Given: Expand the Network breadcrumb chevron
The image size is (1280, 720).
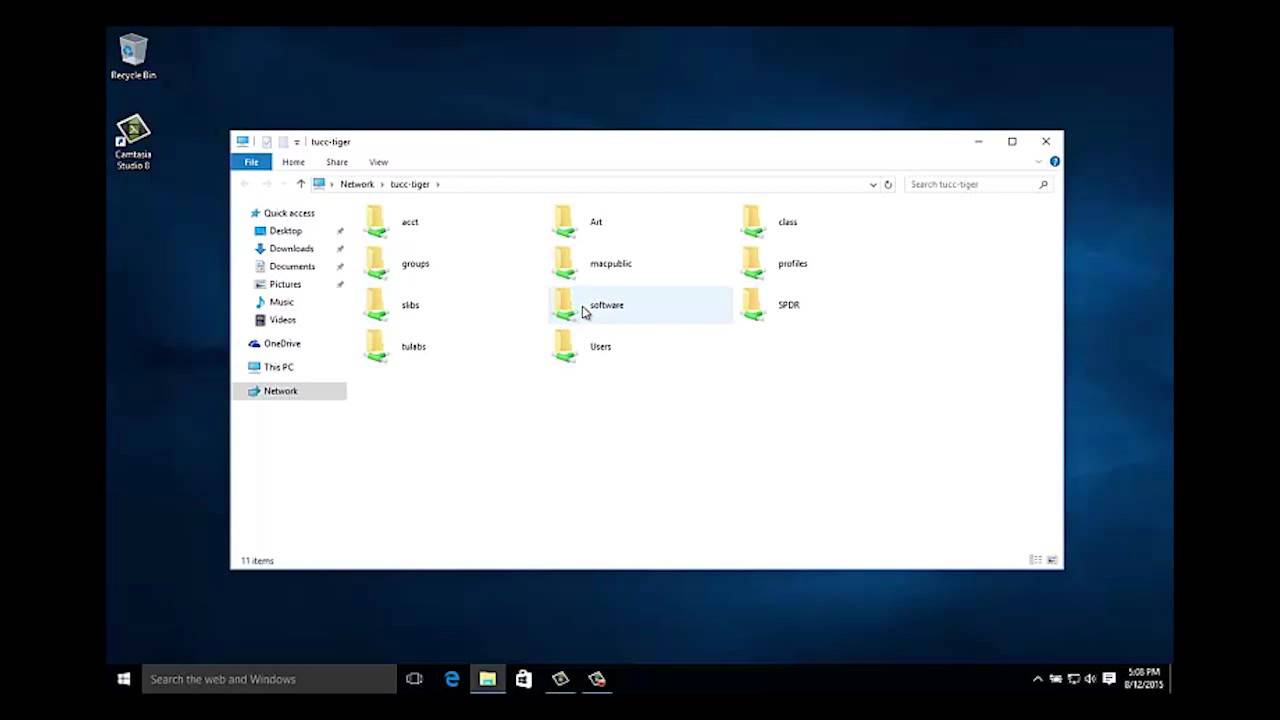Looking at the screenshot, I should click(x=382, y=184).
